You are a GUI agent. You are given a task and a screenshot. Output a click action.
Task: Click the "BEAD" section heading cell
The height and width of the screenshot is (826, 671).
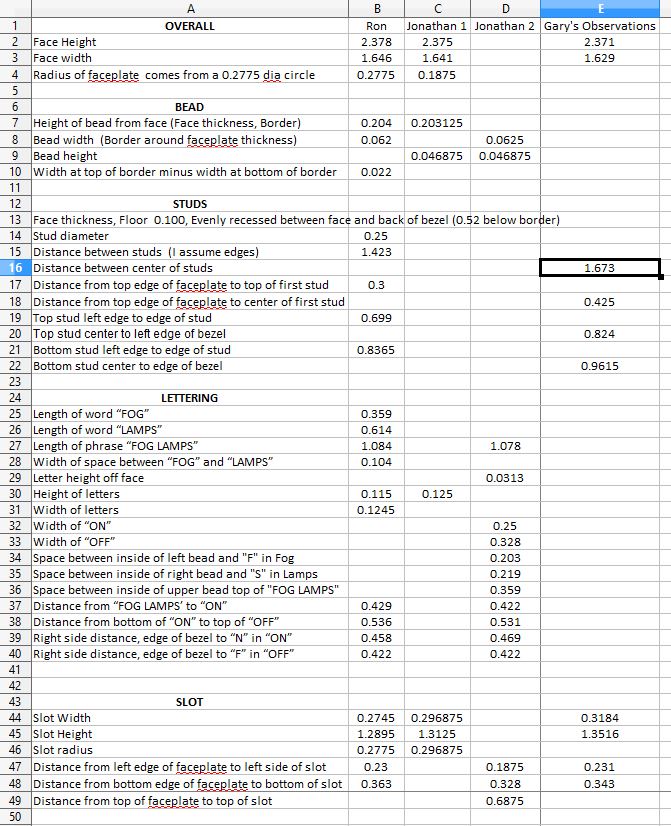pyautogui.click(x=189, y=106)
